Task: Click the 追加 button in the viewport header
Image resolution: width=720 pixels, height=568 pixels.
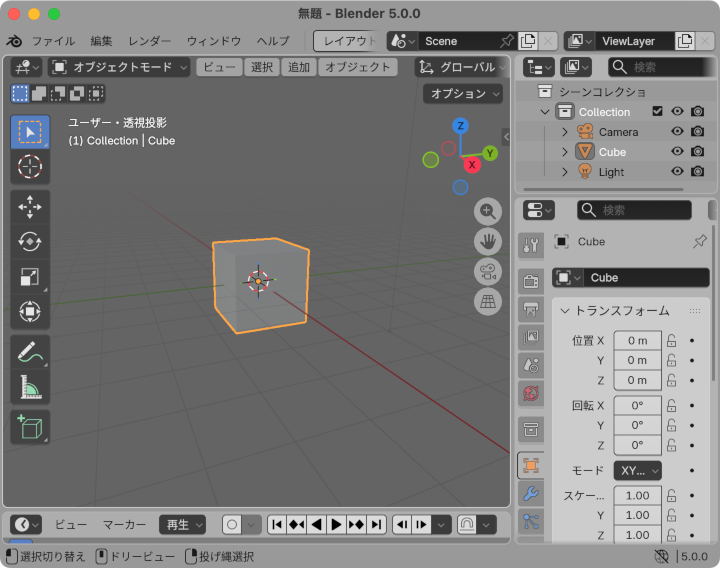Action: (298, 67)
